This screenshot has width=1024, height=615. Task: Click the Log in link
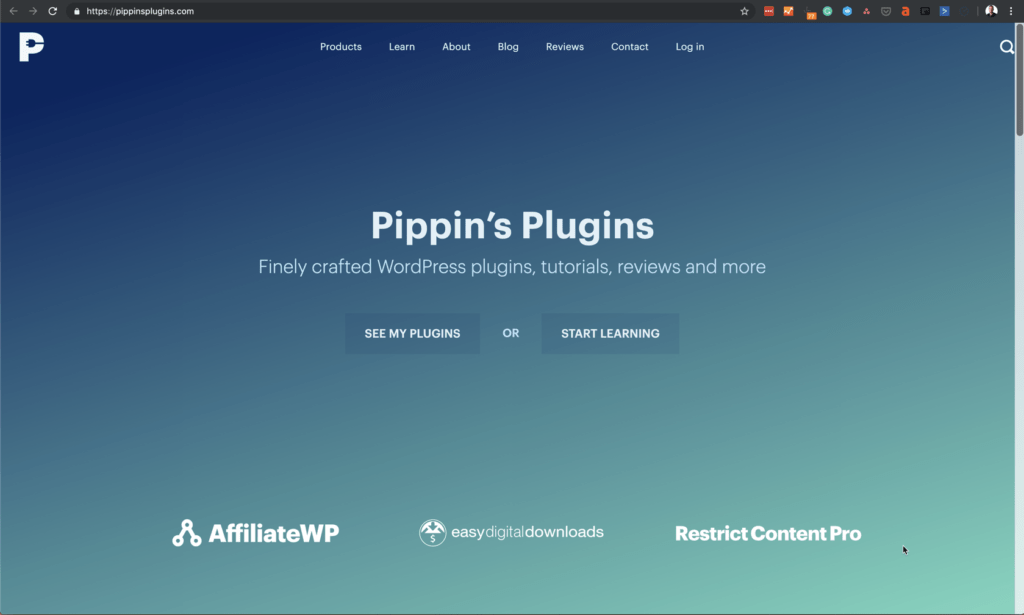coord(690,47)
